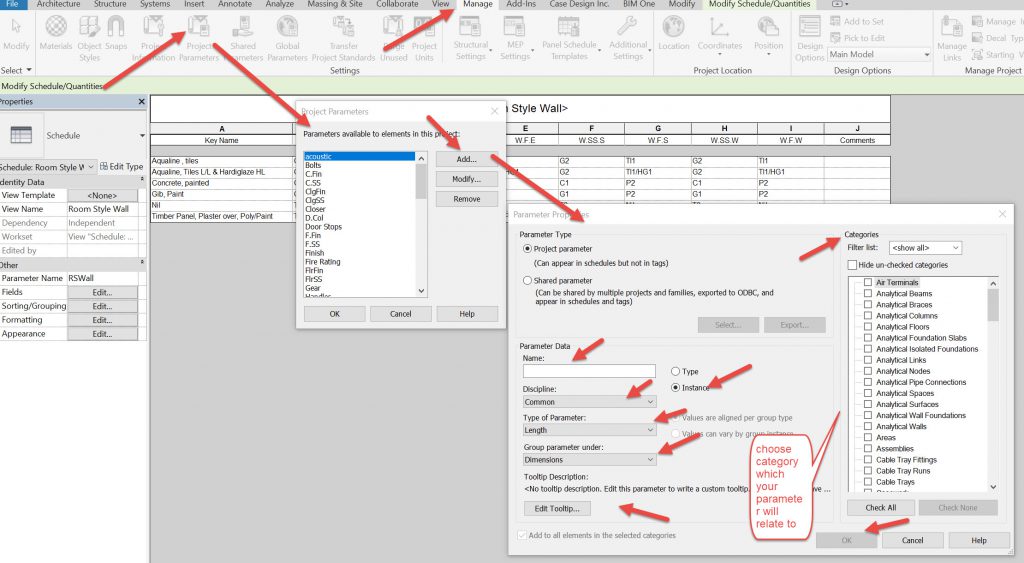Select the Shared parameter radio button
1024x563 pixels.
pyautogui.click(x=528, y=281)
